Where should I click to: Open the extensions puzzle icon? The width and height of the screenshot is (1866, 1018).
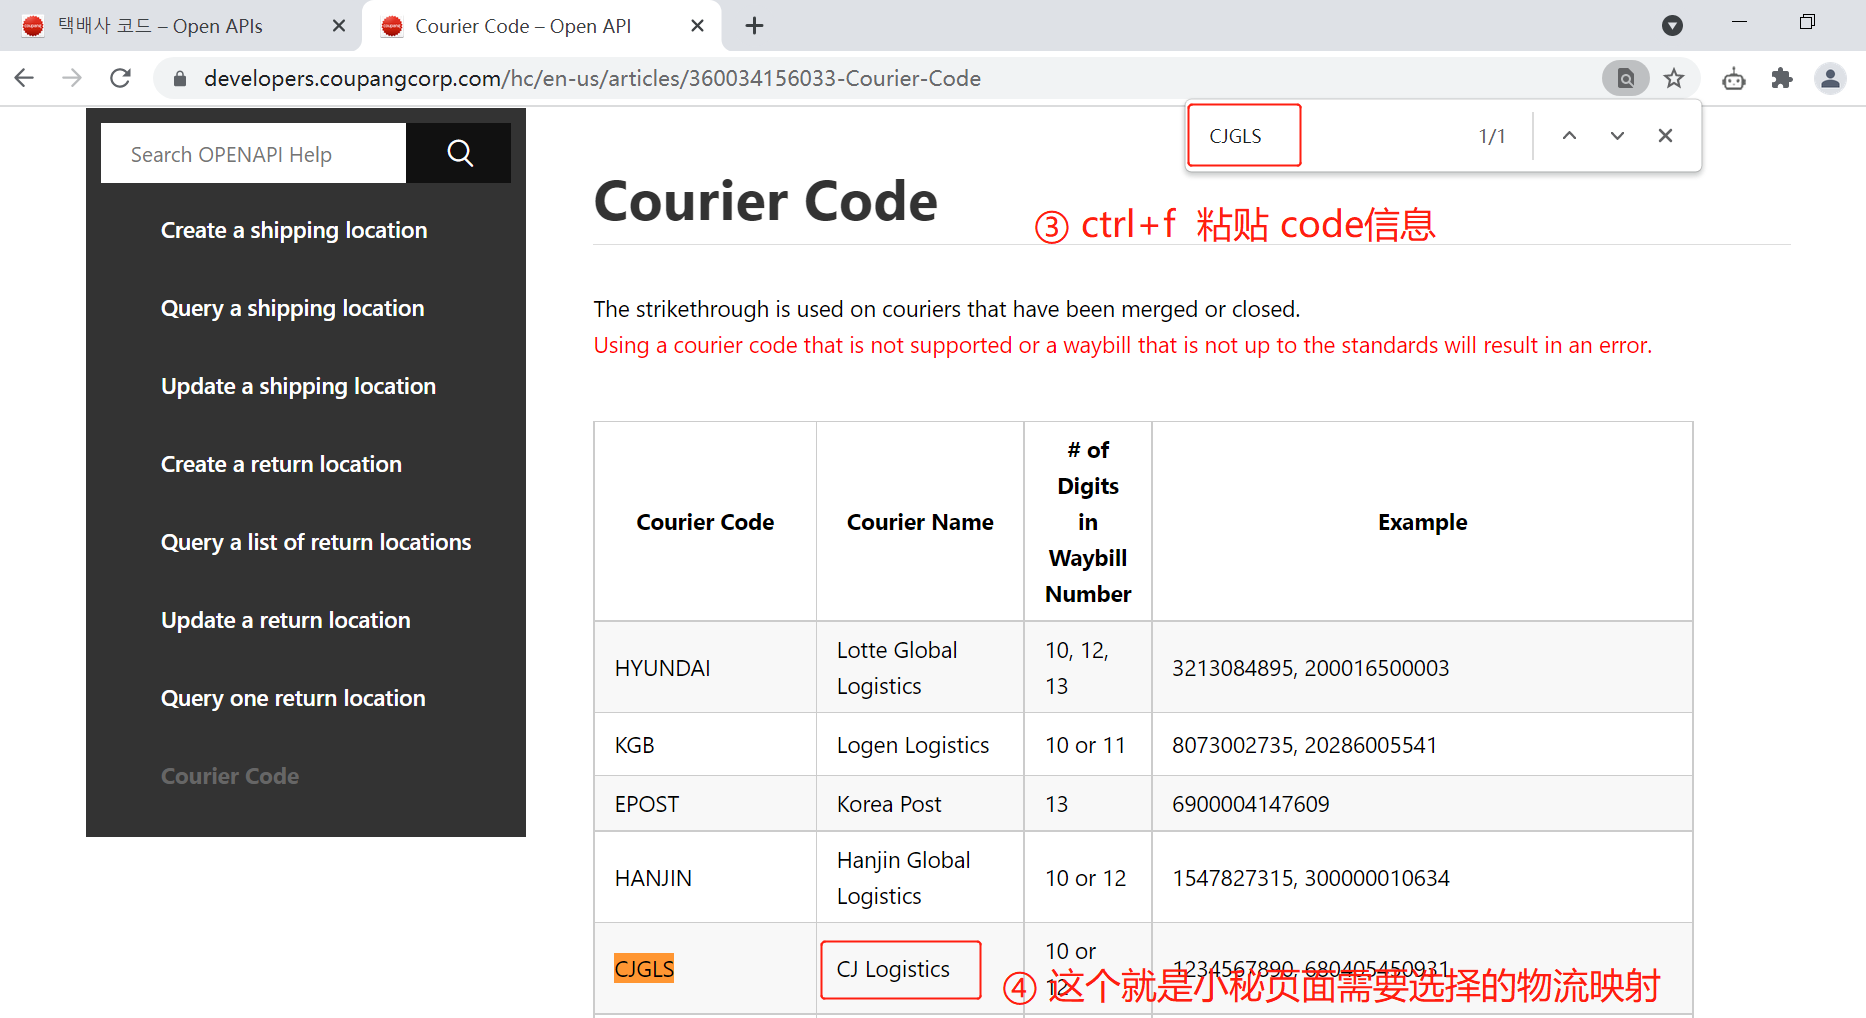tap(1782, 78)
